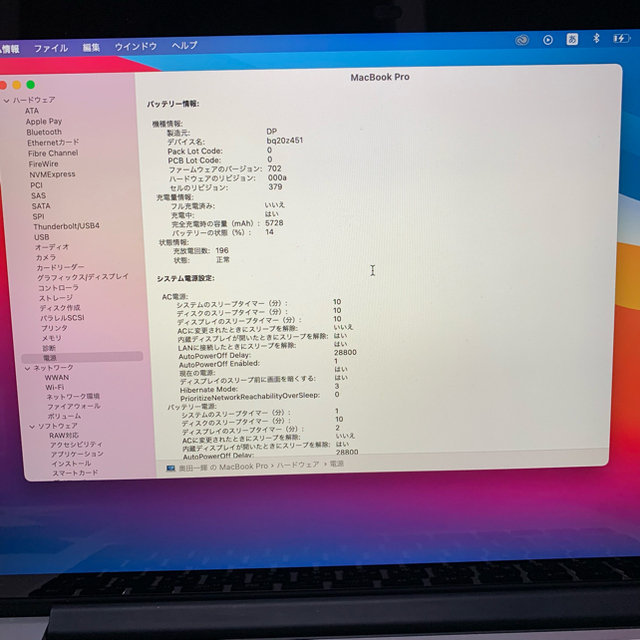This screenshot has height=640, width=640.
Task: Click the バッテリー情報 heading
Action: pos(173,104)
